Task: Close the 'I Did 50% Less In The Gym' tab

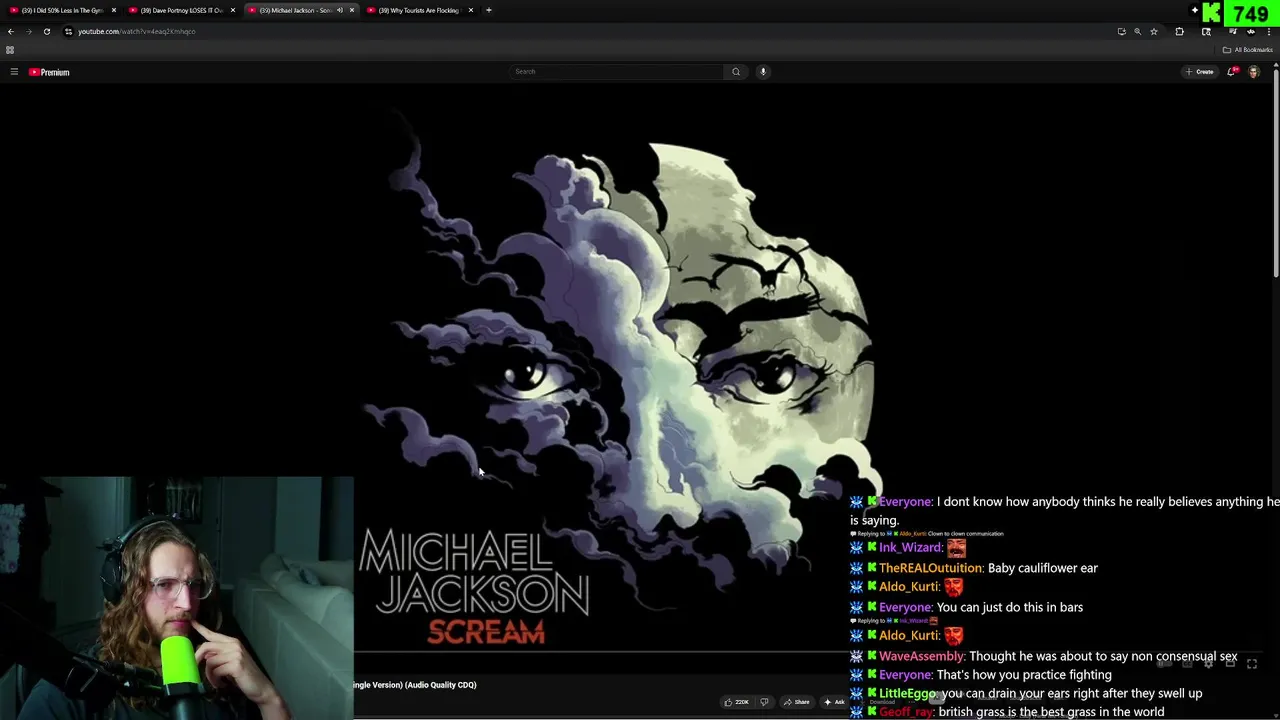Action: [114, 10]
